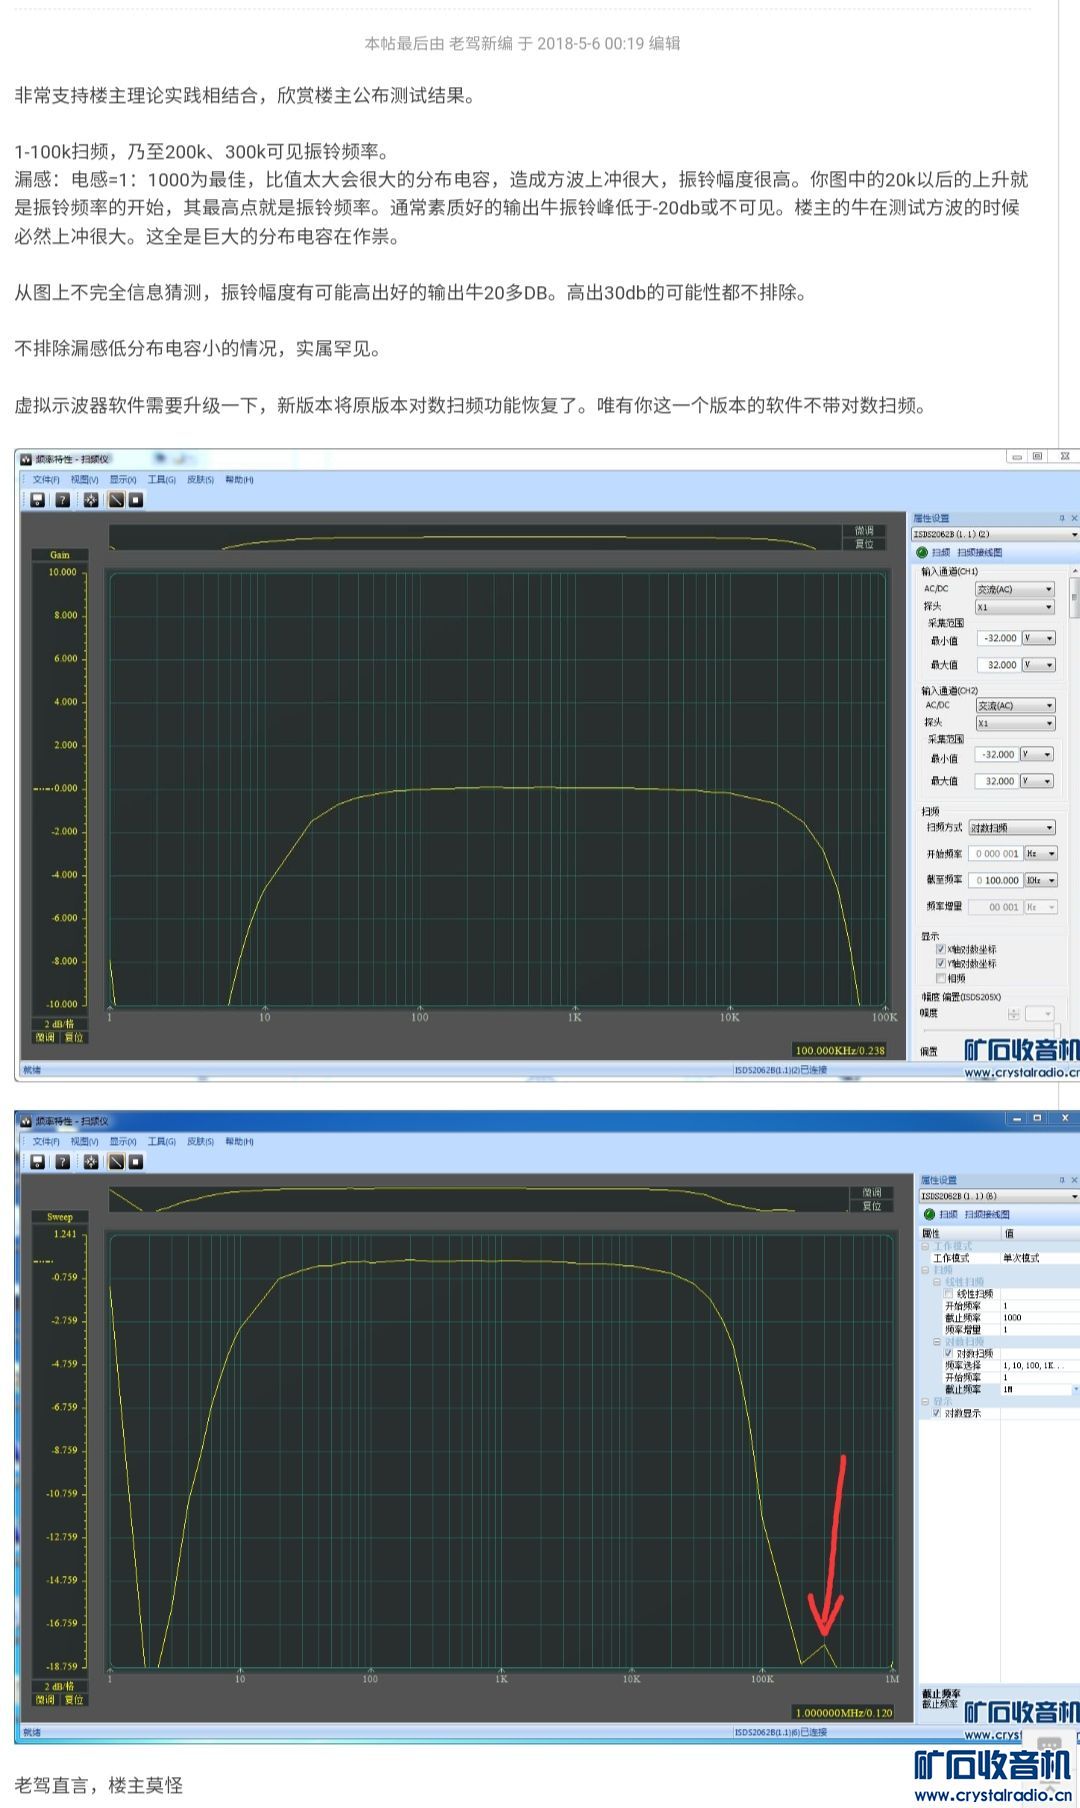Open 显示(X) menu in upper window
This screenshot has width=1080, height=1808.
tap(123, 480)
